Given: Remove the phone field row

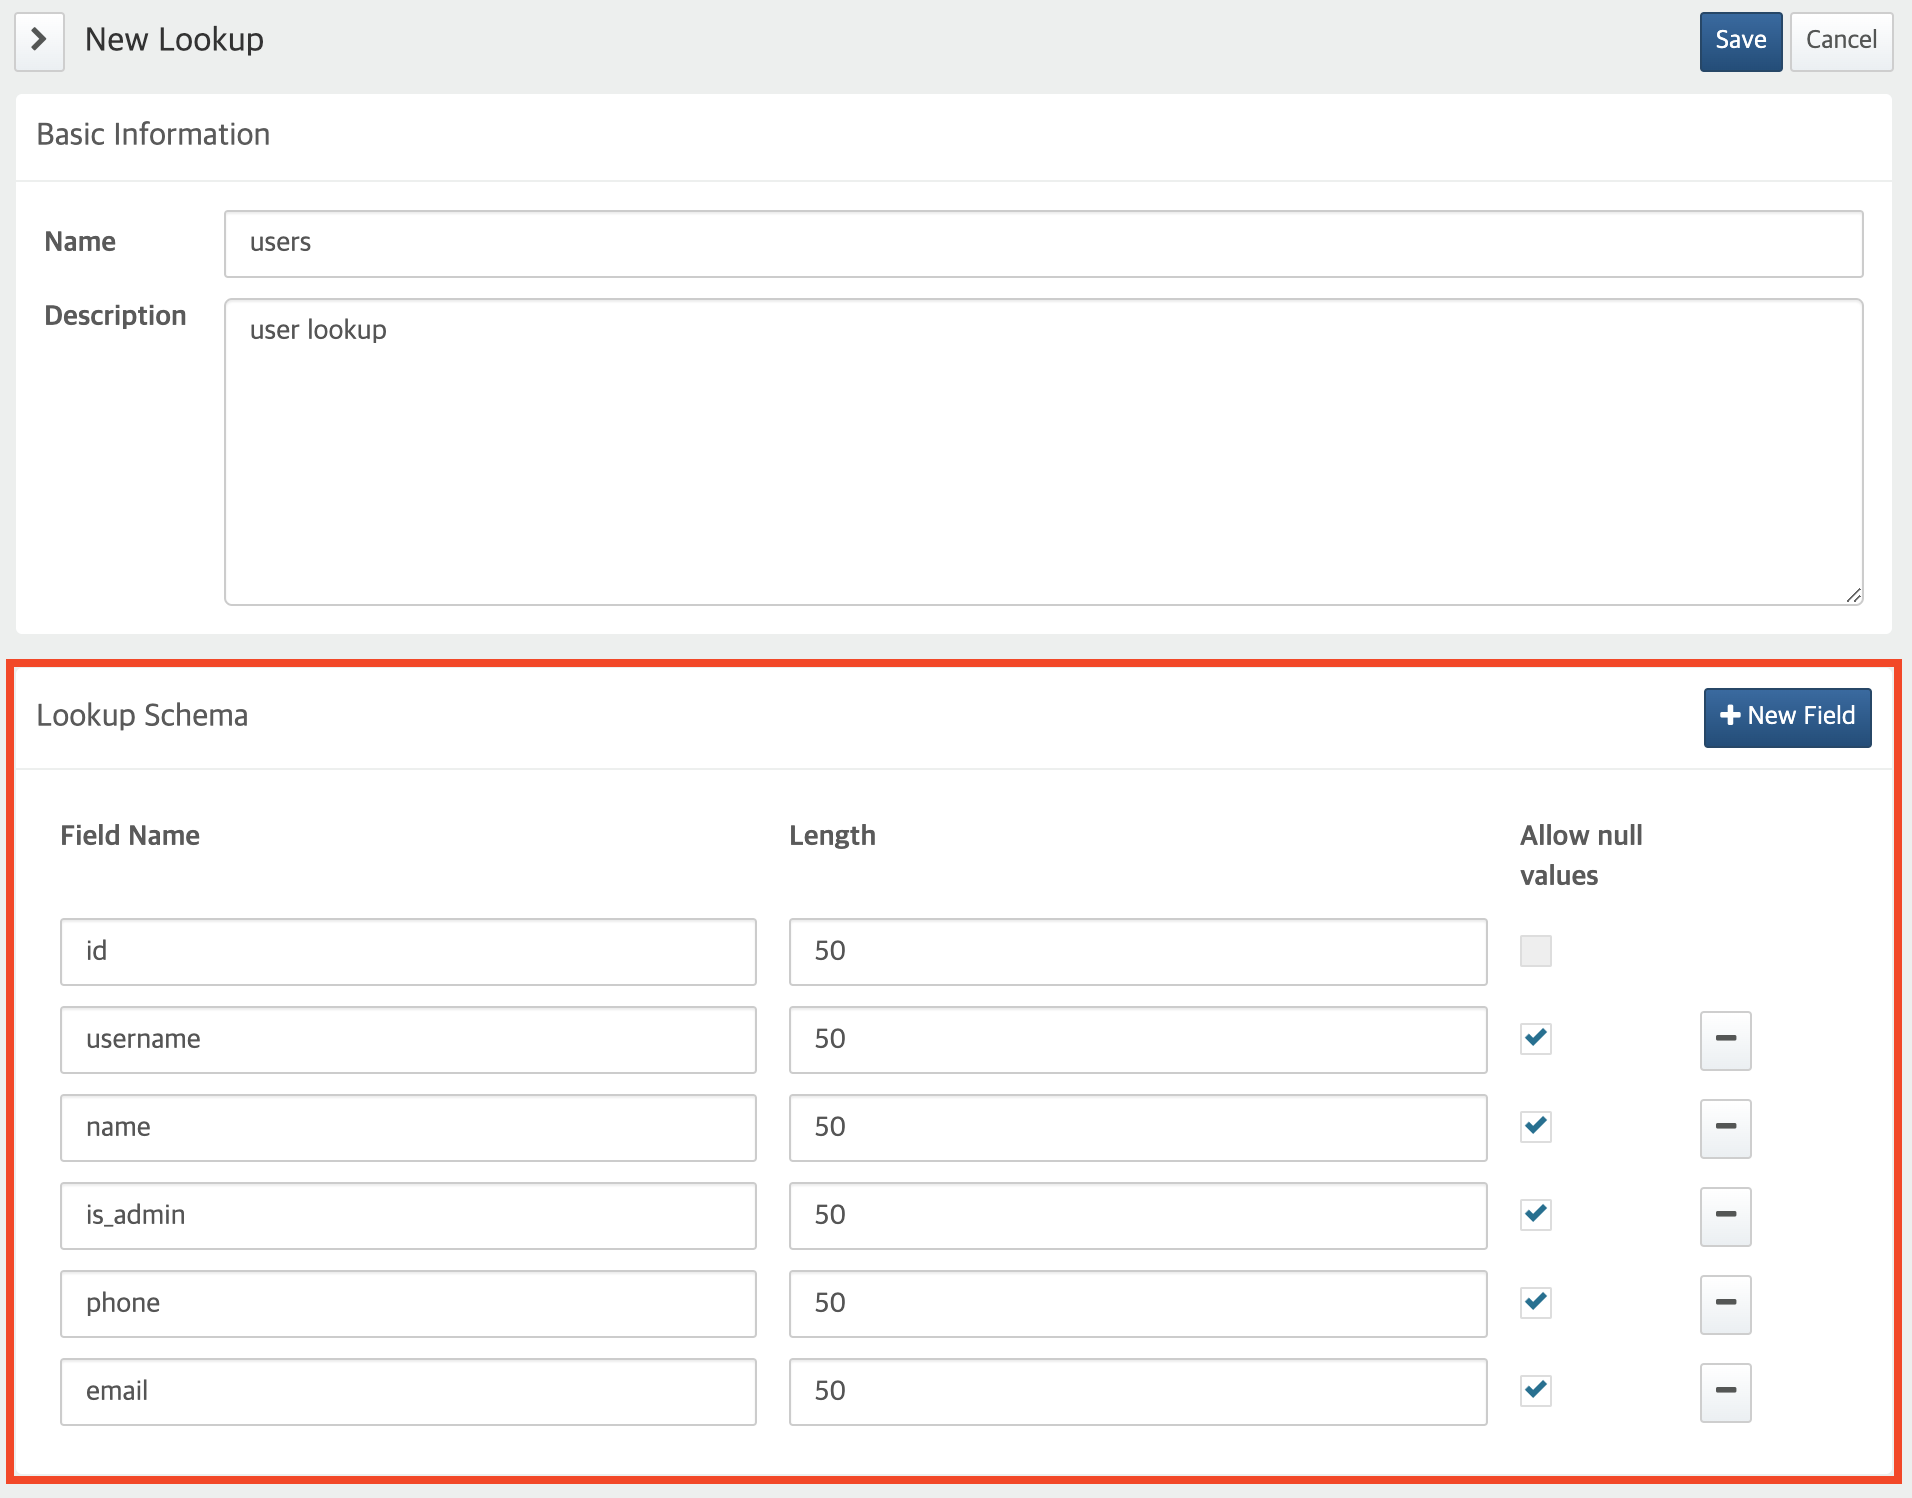Looking at the screenshot, I should click(1726, 1304).
